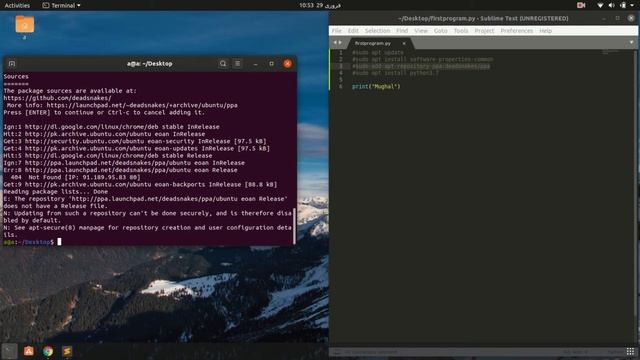The height and width of the screenshot is (360, 640).
Task: Click the terminal command prompt cursor
Action: point(59,242)
